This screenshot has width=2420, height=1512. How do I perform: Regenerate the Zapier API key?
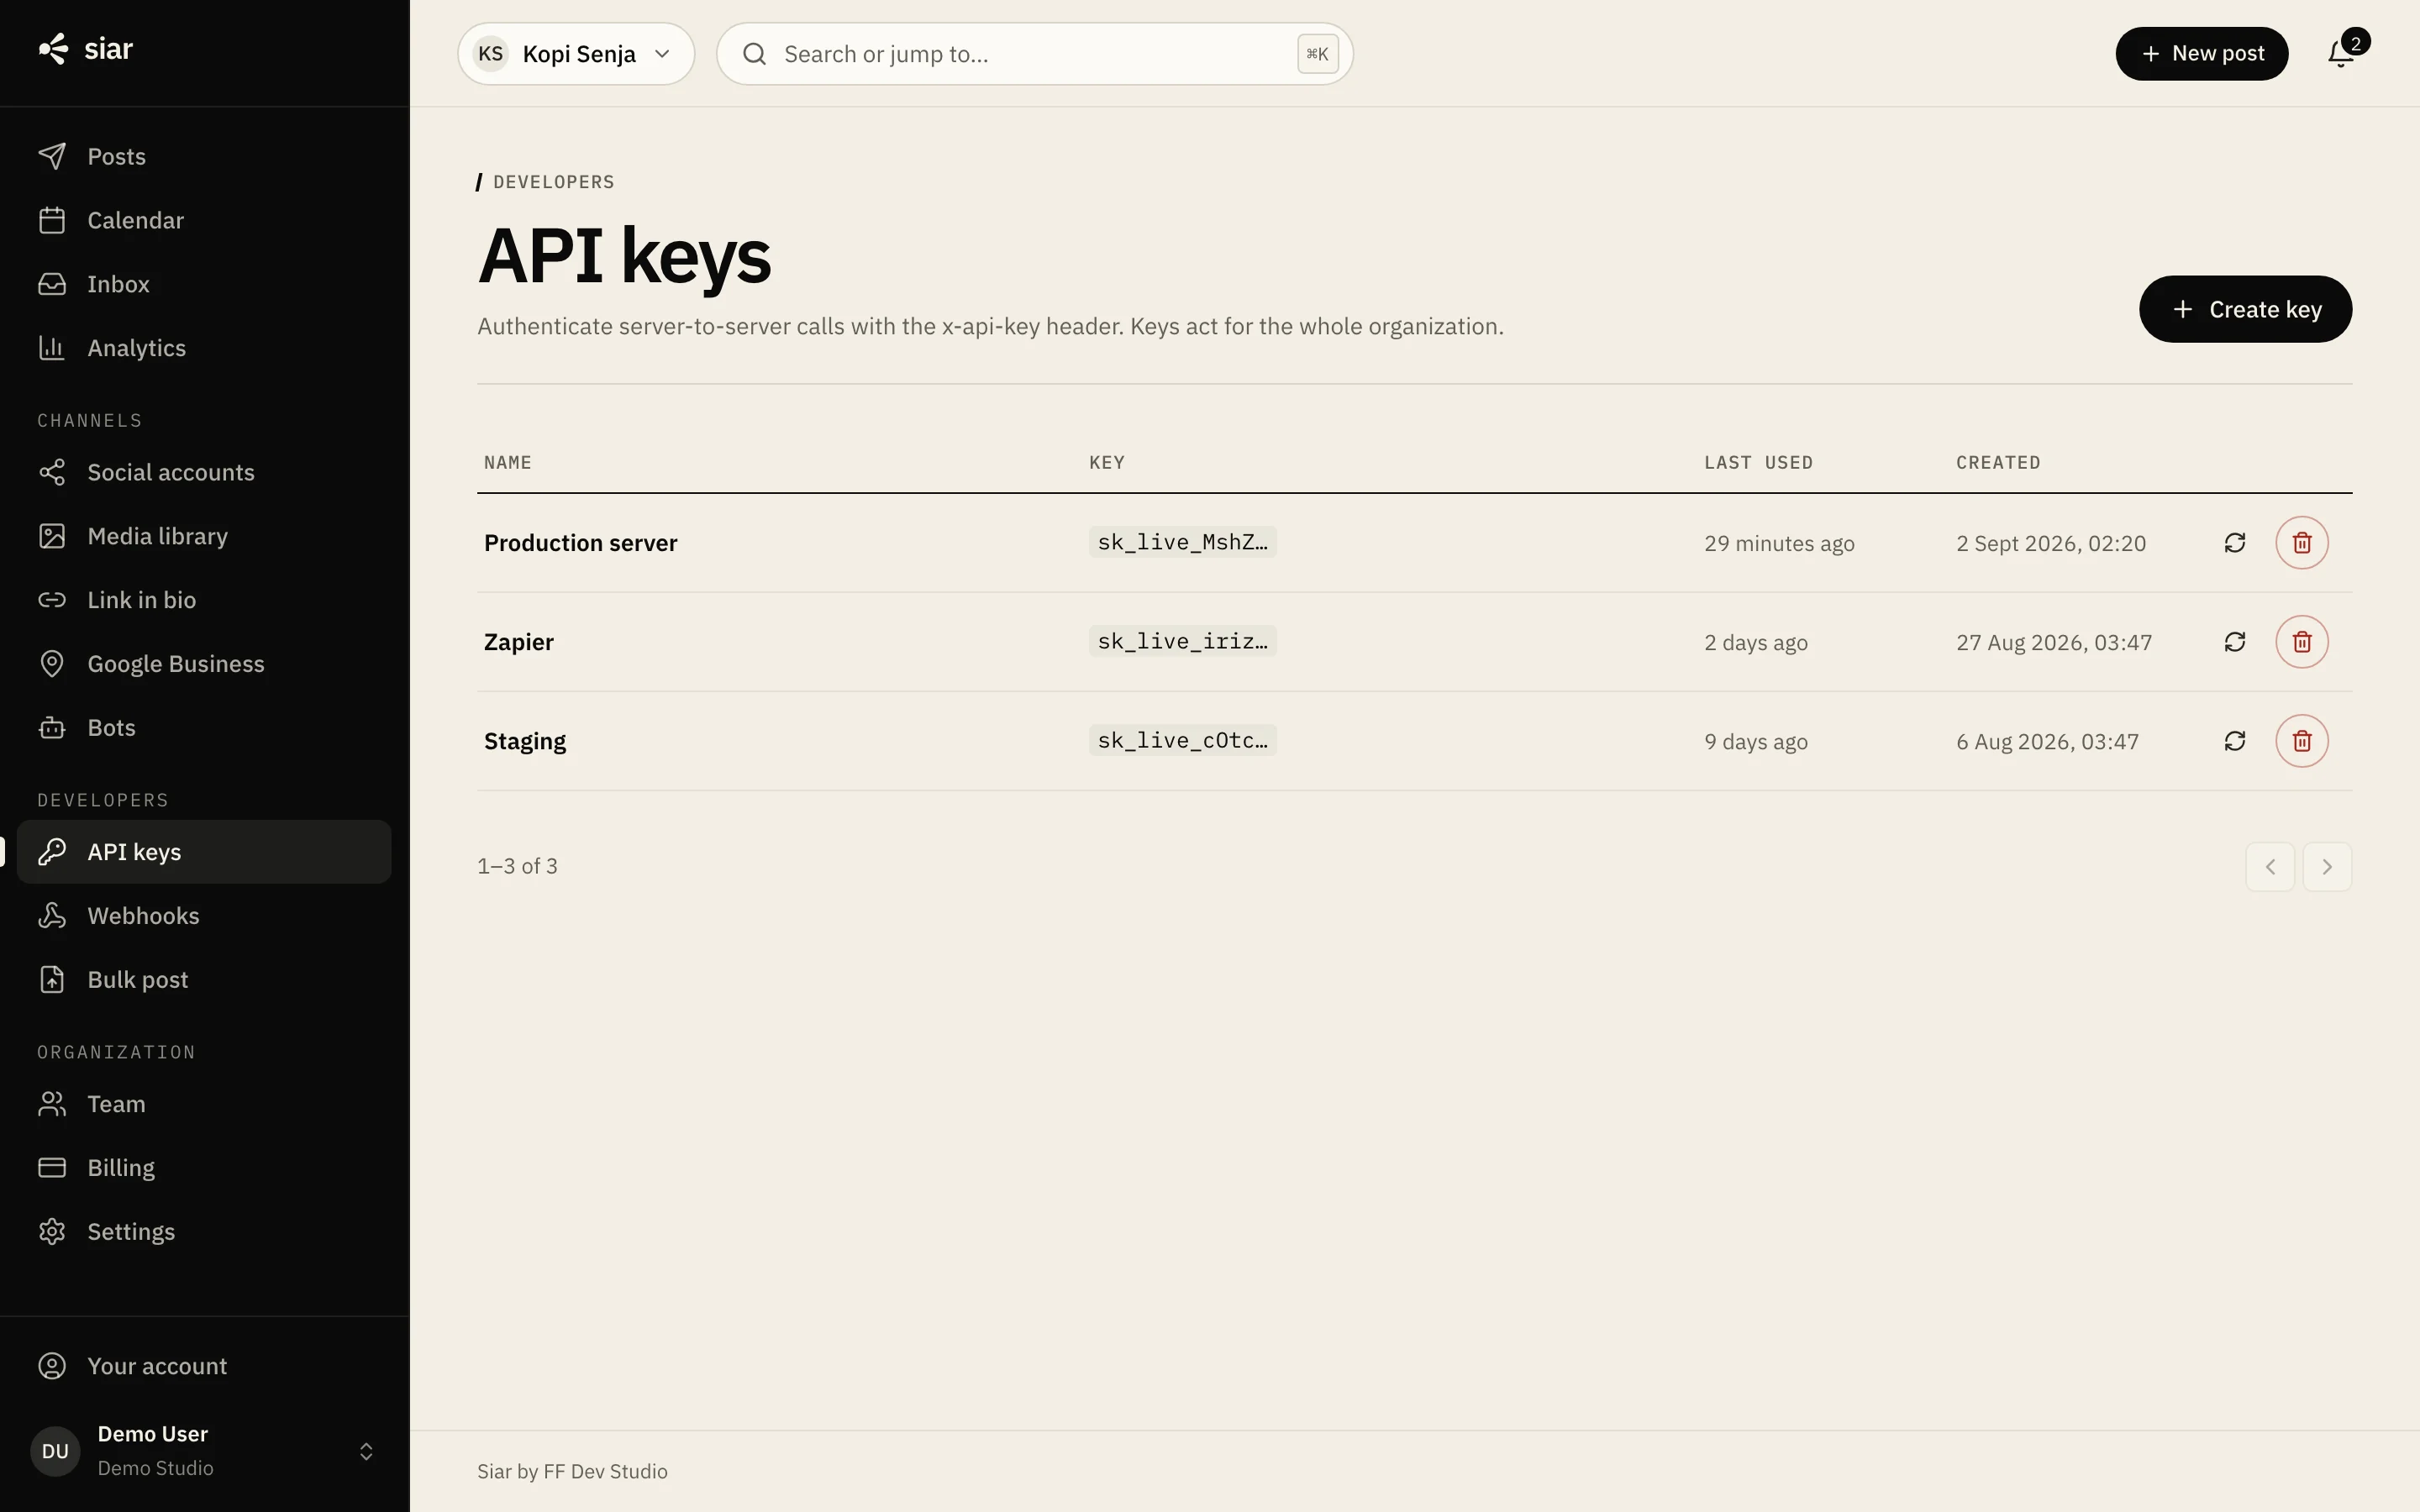[x=2234, y=642]
